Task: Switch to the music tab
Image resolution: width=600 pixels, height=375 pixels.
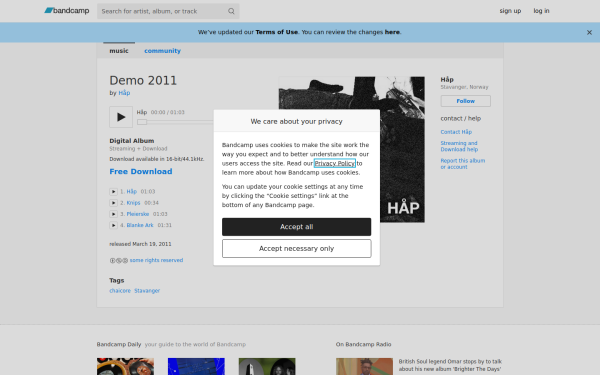Action: click(119, 51)
